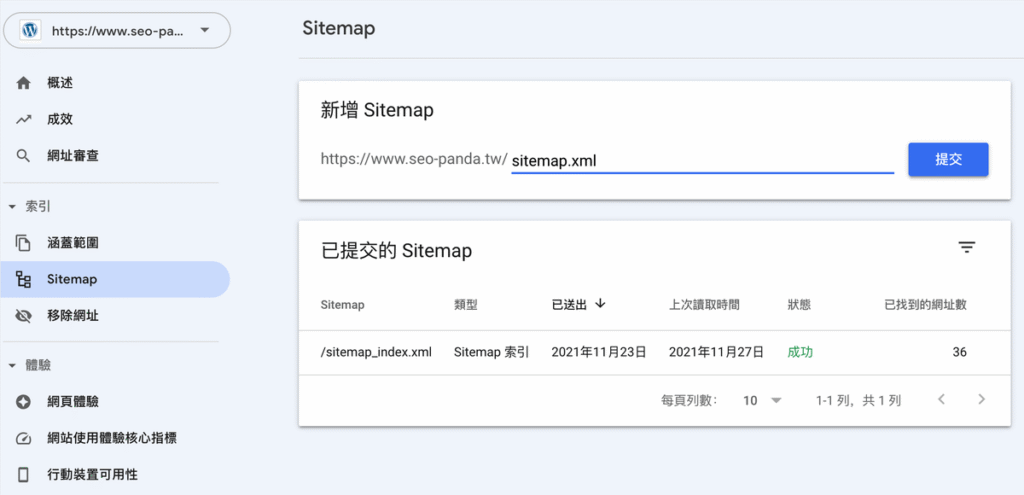Screen dimensions: 1024x495
Task: Click the plus-circle icon beside 網頁體驗
Action: (x=24, y=402)
